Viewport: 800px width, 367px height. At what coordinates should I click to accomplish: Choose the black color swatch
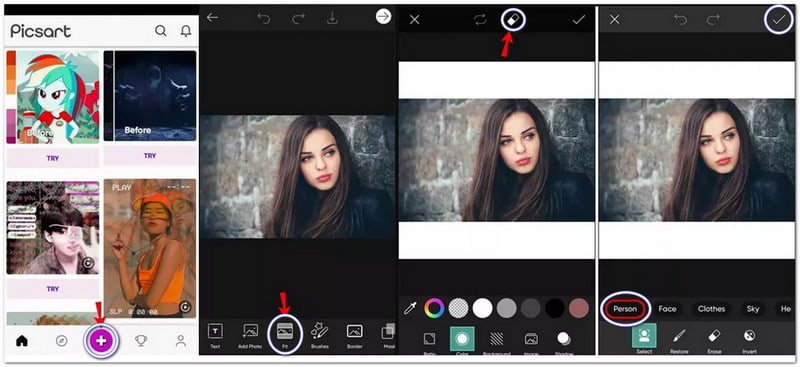(555, 308)
